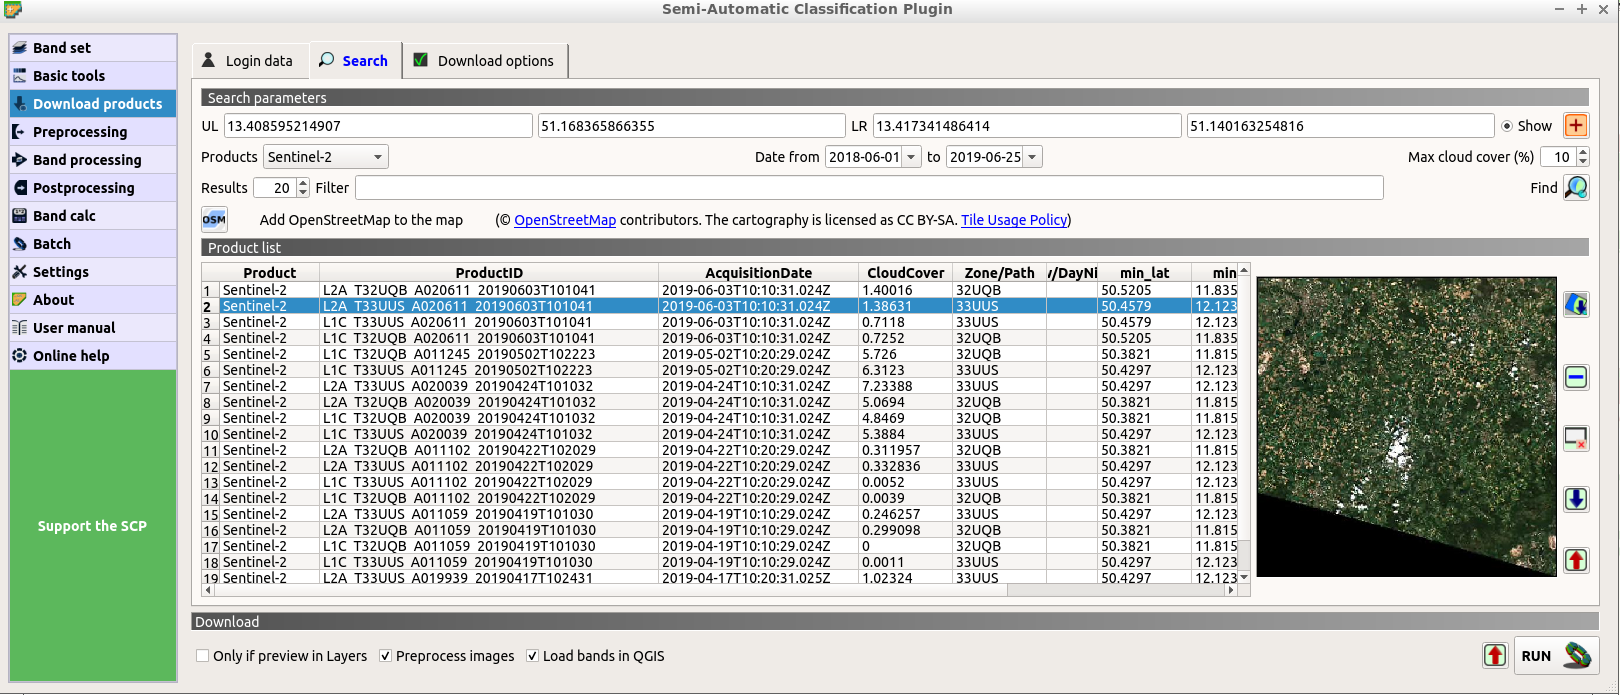The height and width of the screenshot is (695, 1620).
Task: Click the orange plus area pointer icon
Action: tap(1576, 126)
